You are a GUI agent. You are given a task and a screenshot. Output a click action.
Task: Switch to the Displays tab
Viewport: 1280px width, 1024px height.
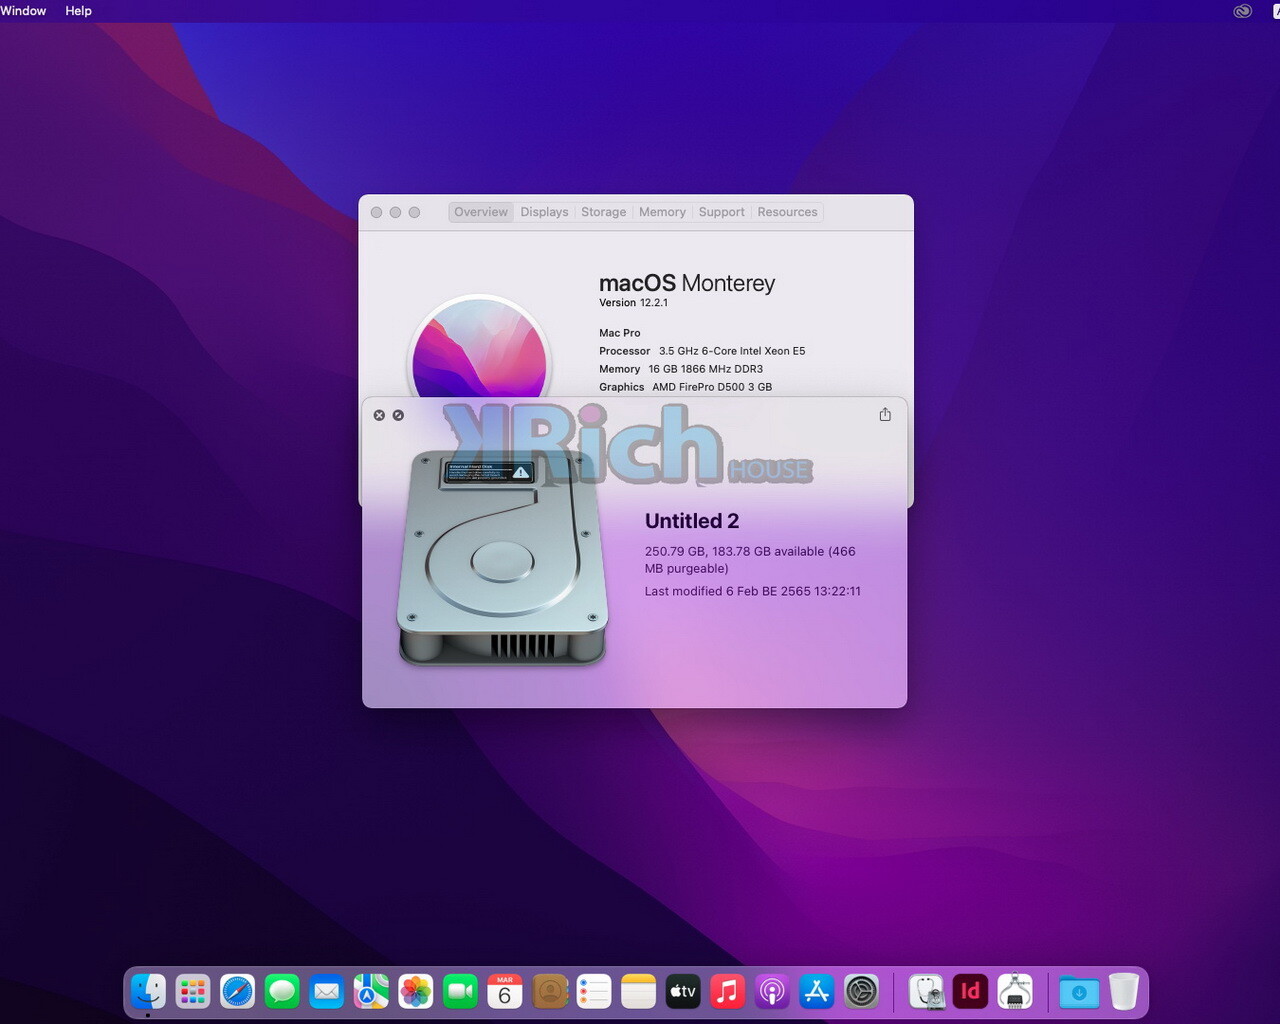pyautogui.click(x=544, y=212)
